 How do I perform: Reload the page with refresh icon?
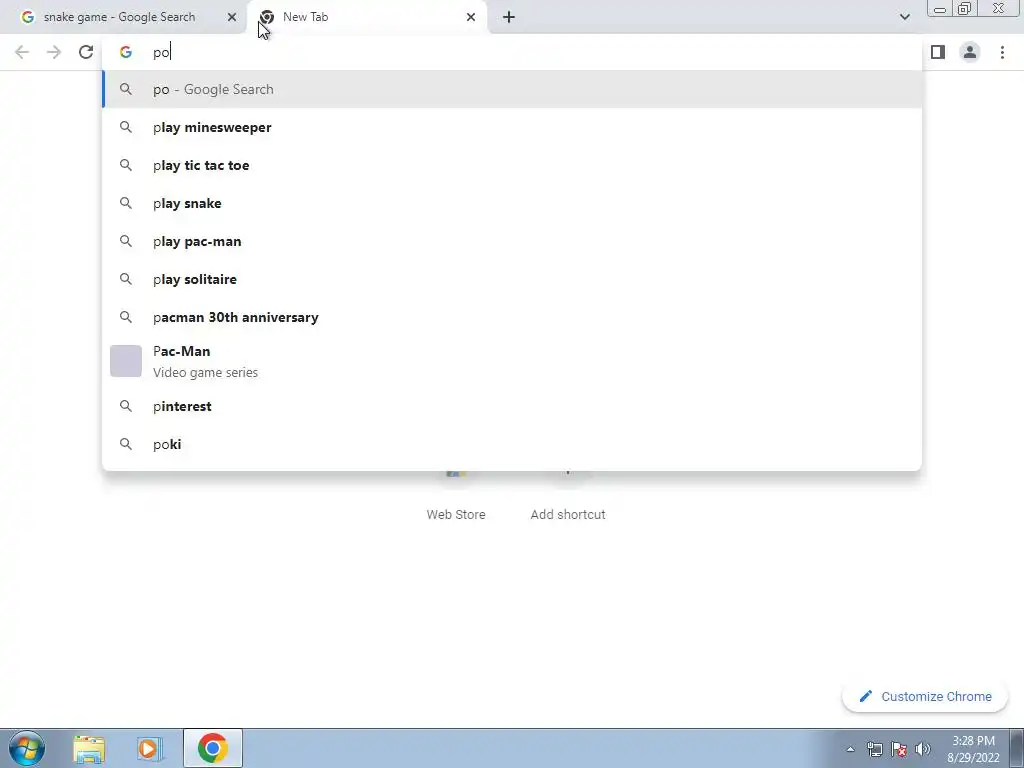click(86, 52)
